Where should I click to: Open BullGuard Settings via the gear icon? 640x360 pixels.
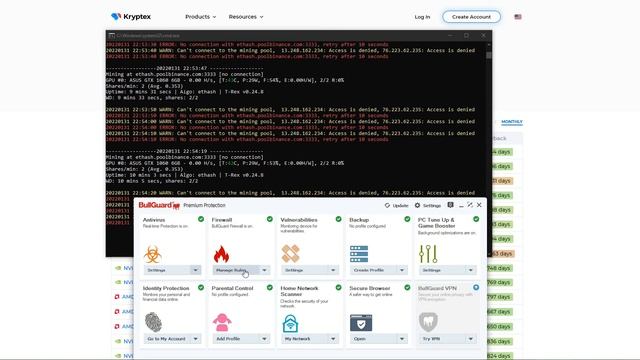click(417, 205)
